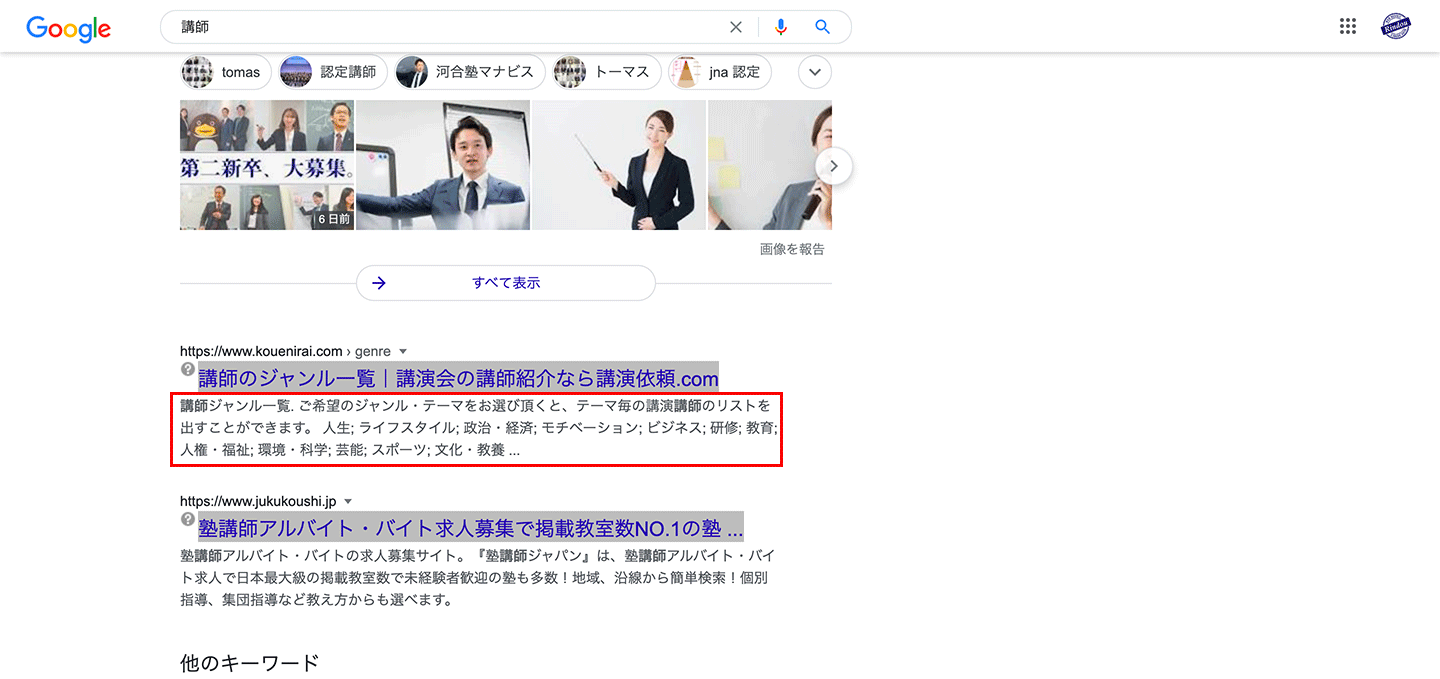Viewport: 1440px width, 679px height.
Task: Select the 河合塾マナビス filter chip
Action: point(470,72)
